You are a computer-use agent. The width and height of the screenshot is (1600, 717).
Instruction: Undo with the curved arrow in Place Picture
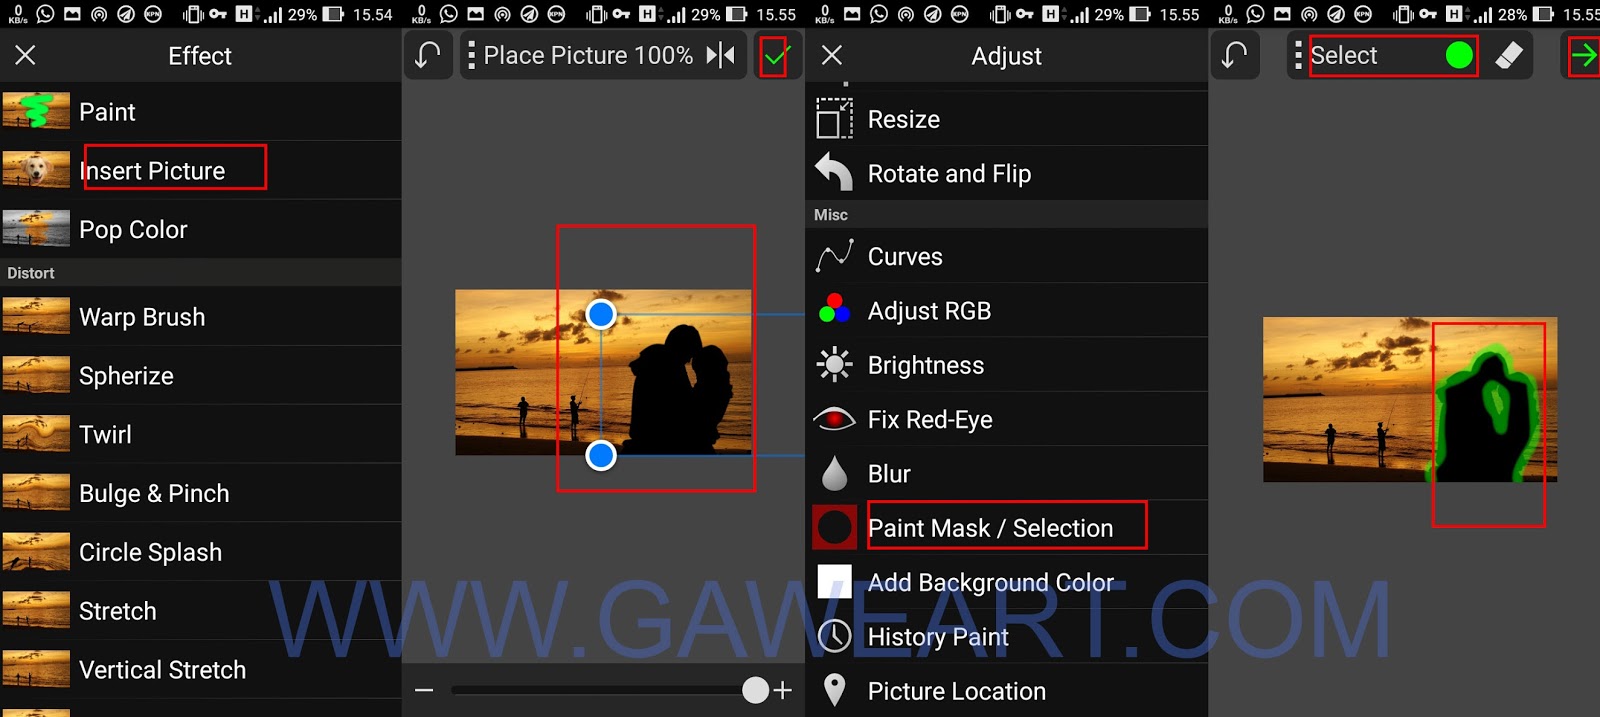pos(427,56)
